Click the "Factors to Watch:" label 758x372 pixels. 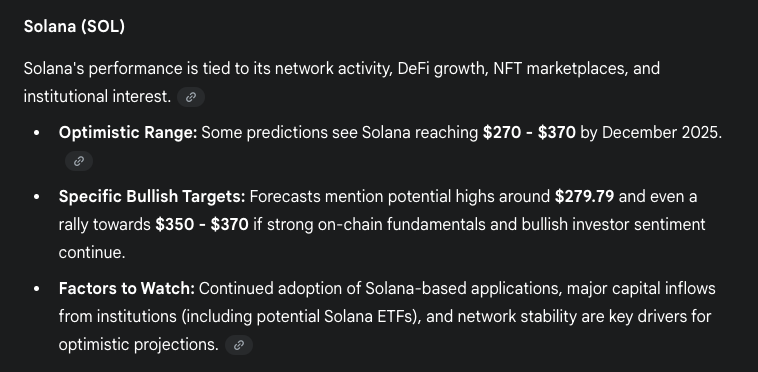(127, 288)
